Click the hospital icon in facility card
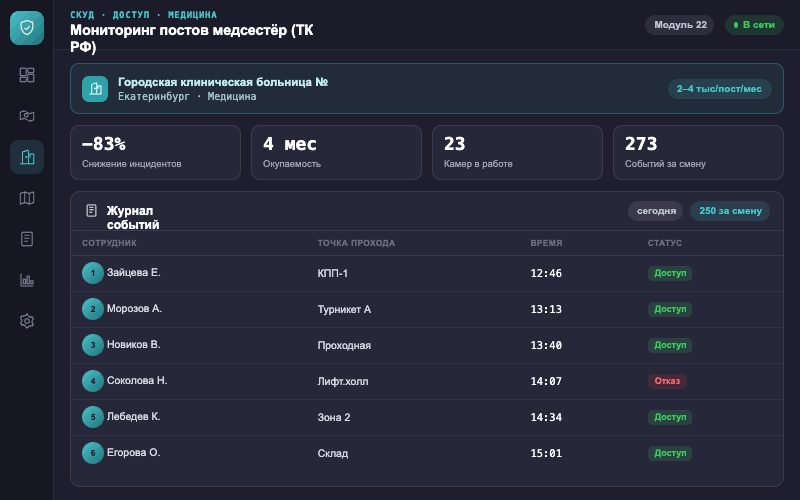Viewport: 800px width, 500px height. click(x=95, y=89)
